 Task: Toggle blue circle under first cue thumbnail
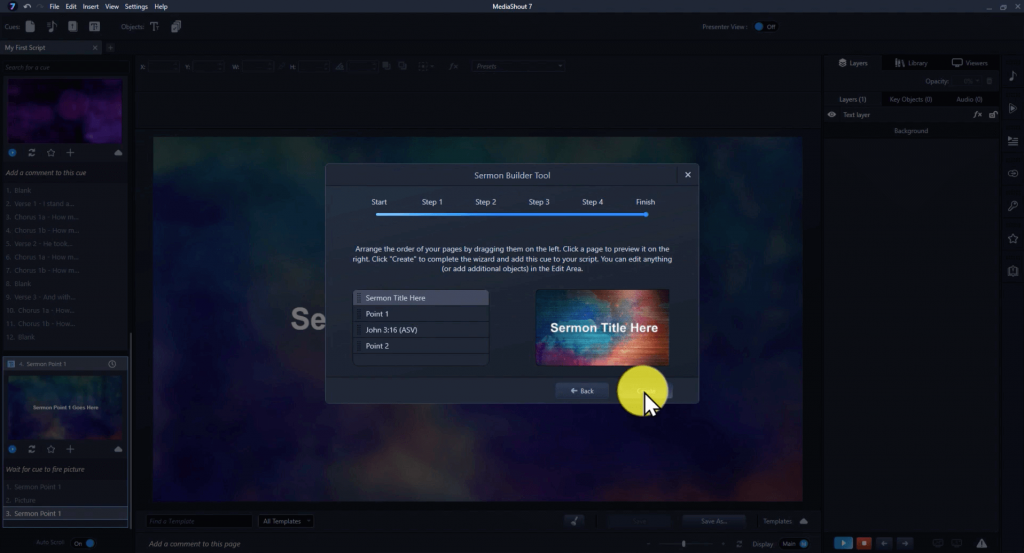tap(12, 153)
